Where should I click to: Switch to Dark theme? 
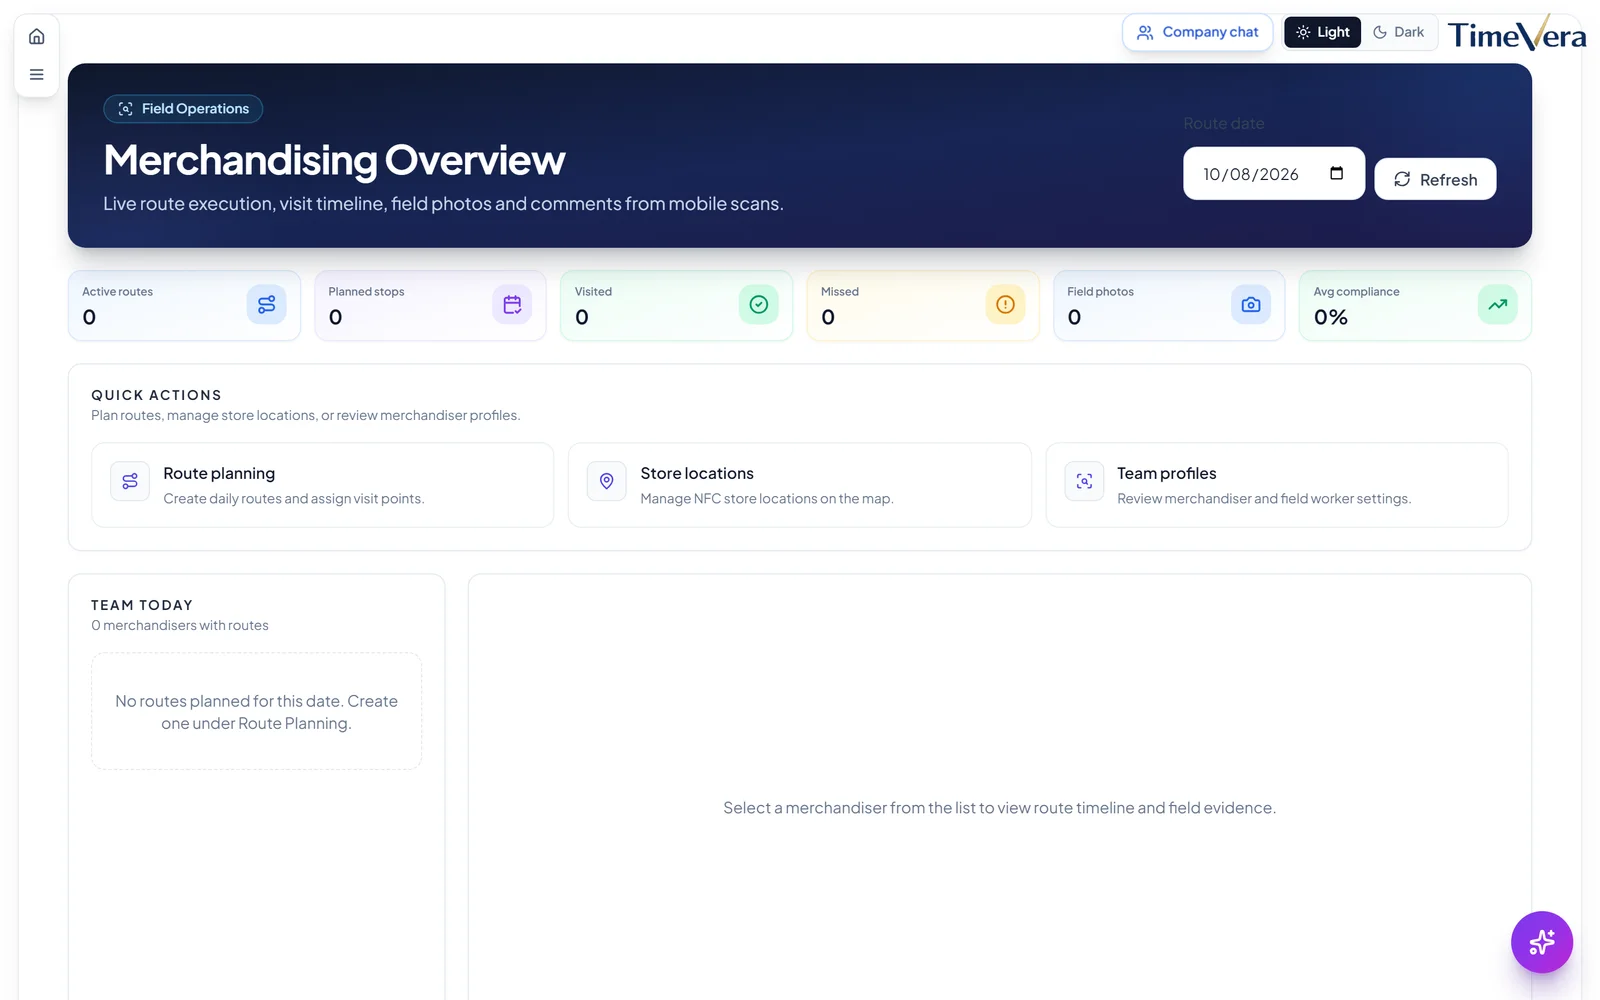1398,32
